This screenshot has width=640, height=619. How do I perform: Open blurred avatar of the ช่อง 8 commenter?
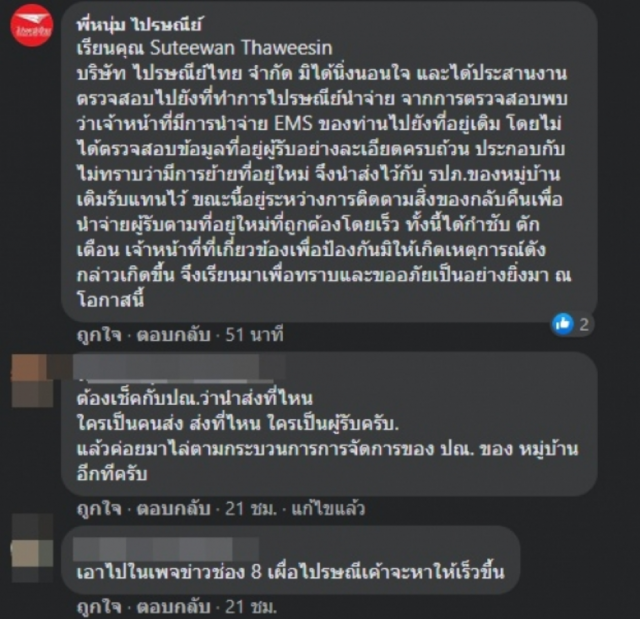32,547
